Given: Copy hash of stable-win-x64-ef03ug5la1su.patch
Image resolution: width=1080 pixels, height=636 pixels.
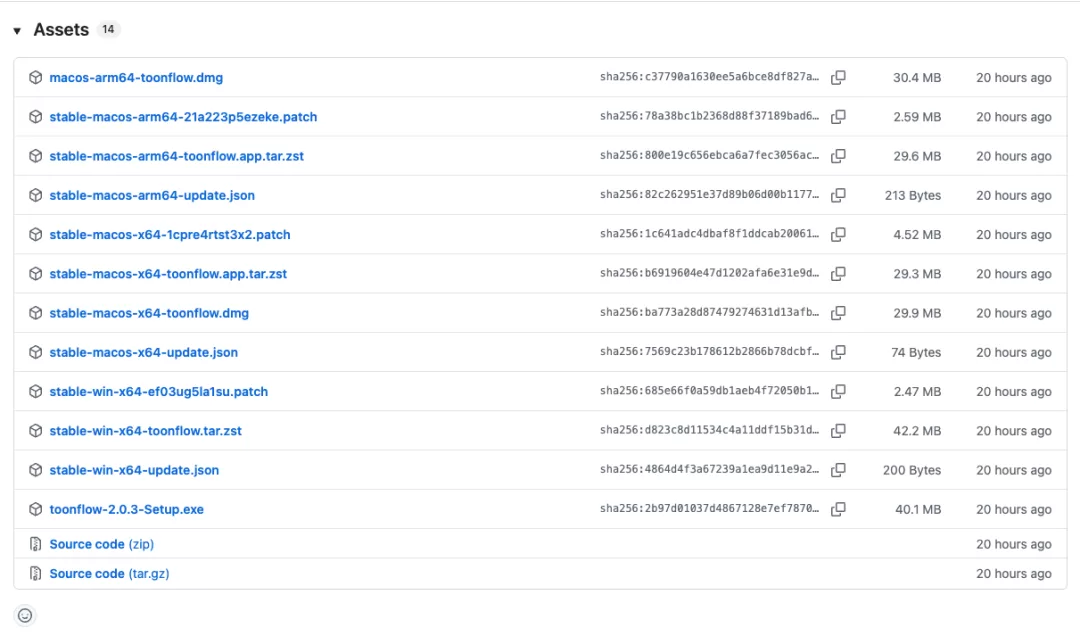Looking at the screenshot, I should [x=838, y=391].
